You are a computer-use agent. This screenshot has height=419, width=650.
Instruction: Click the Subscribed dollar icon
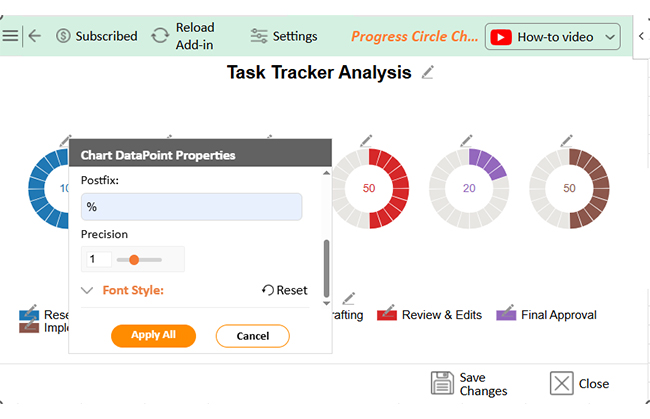coord(63,36)
